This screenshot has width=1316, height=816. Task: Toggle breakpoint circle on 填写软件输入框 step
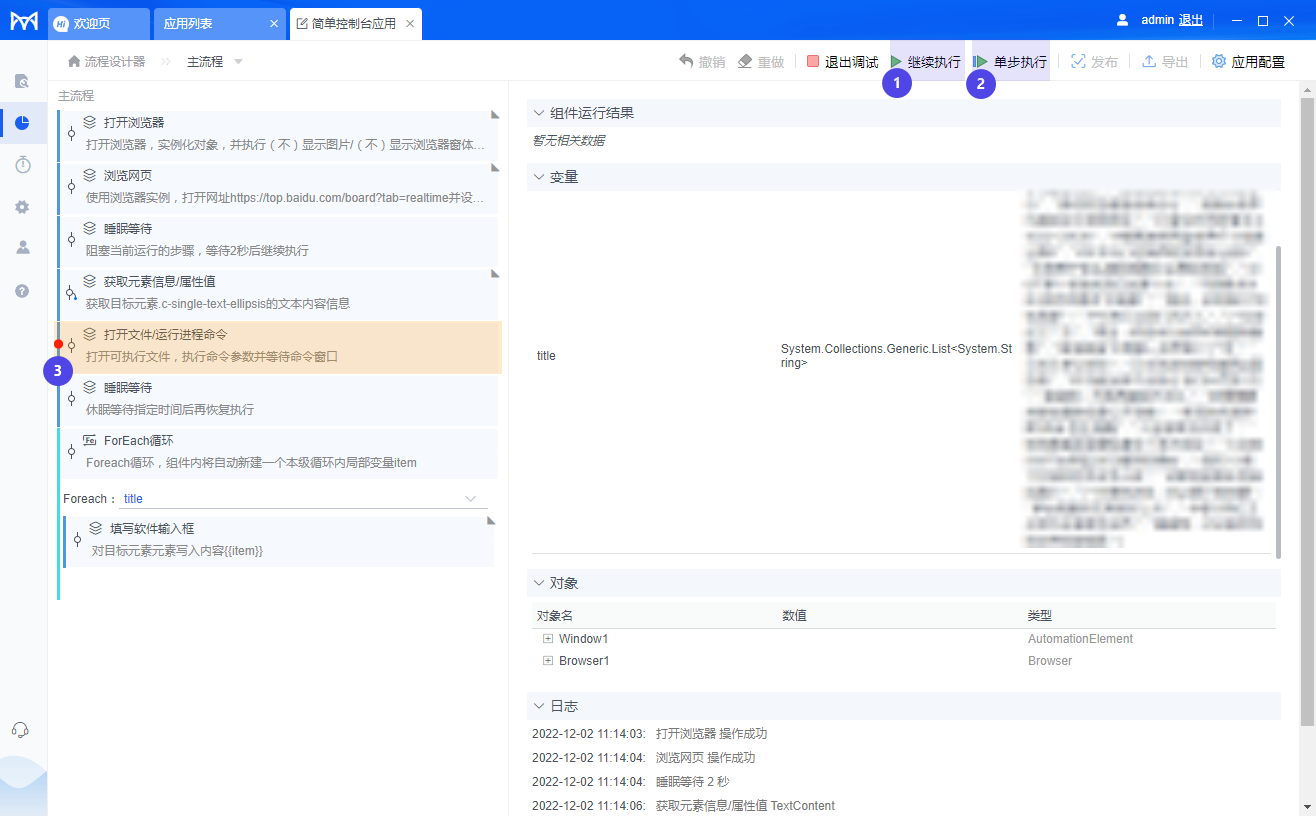77,539
